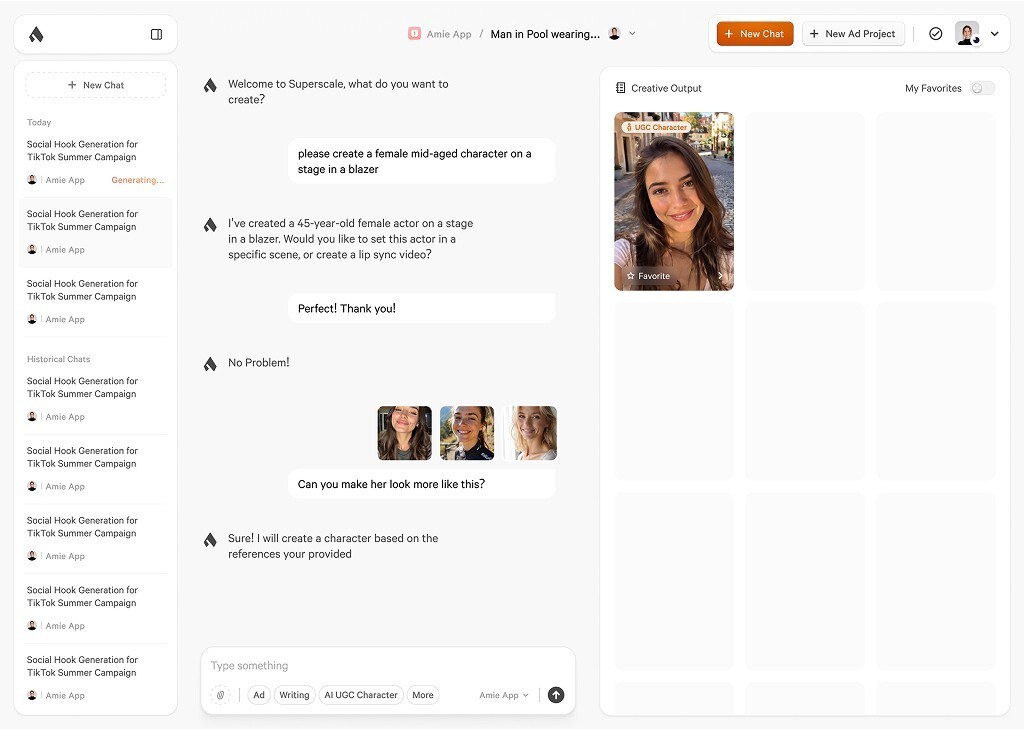This screenshot has height=730, width=1024.
Task: Open the More chip
Action: tap(423, 695)
